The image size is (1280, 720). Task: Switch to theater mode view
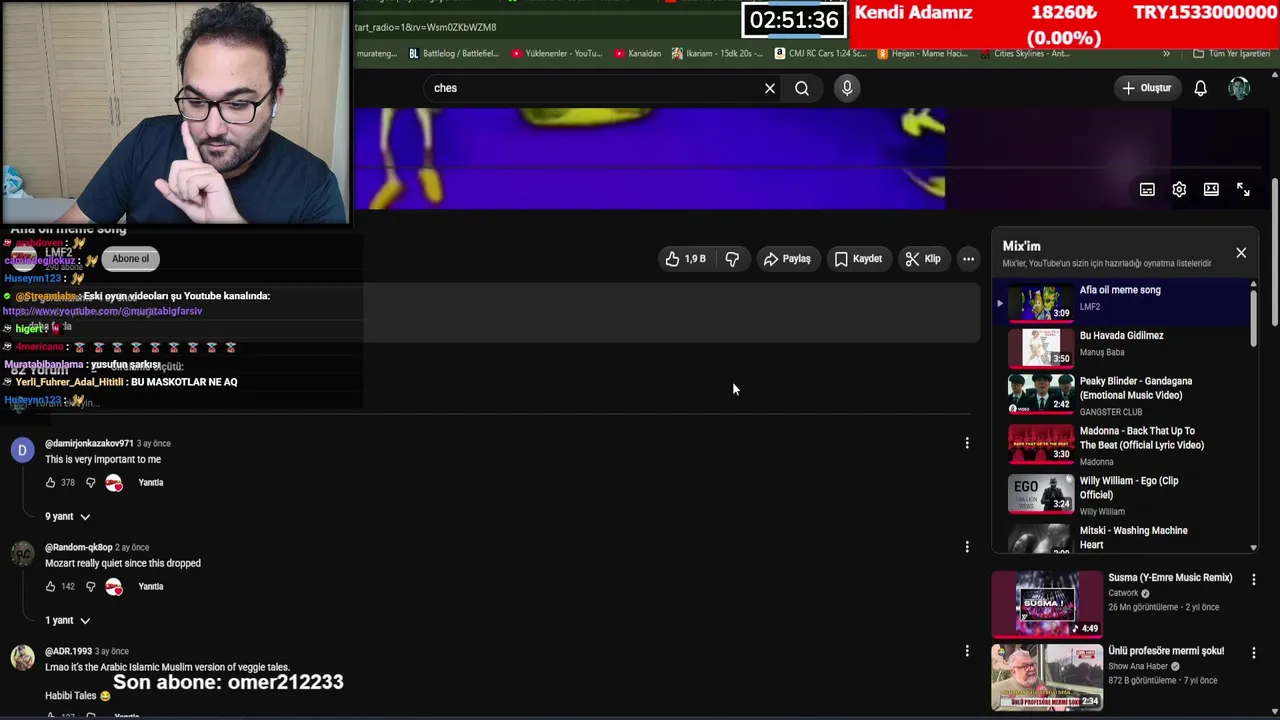1211,189
